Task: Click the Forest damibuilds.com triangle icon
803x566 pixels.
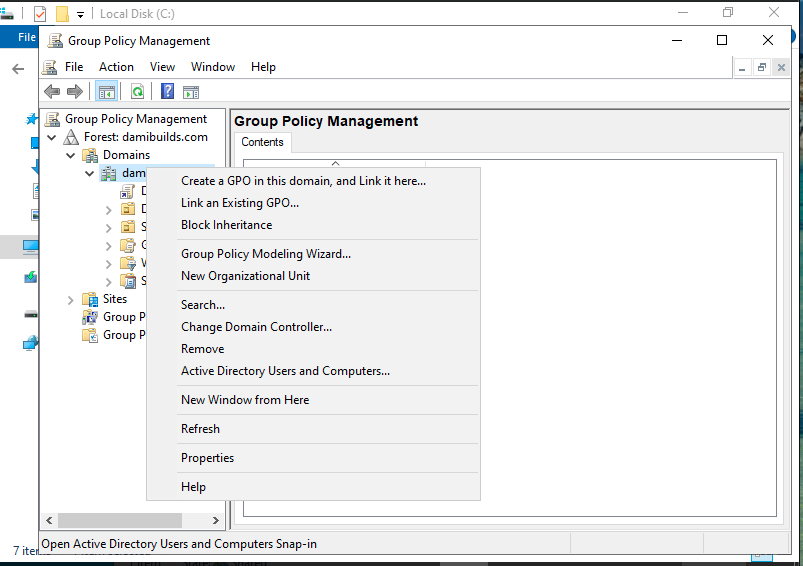Action: point(71,137)
